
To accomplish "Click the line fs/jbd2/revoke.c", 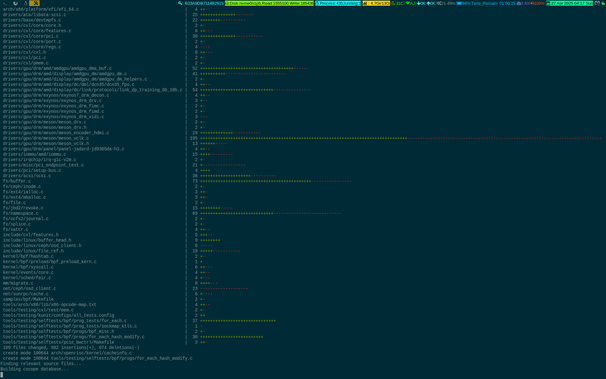I will [x=23, y=208].
